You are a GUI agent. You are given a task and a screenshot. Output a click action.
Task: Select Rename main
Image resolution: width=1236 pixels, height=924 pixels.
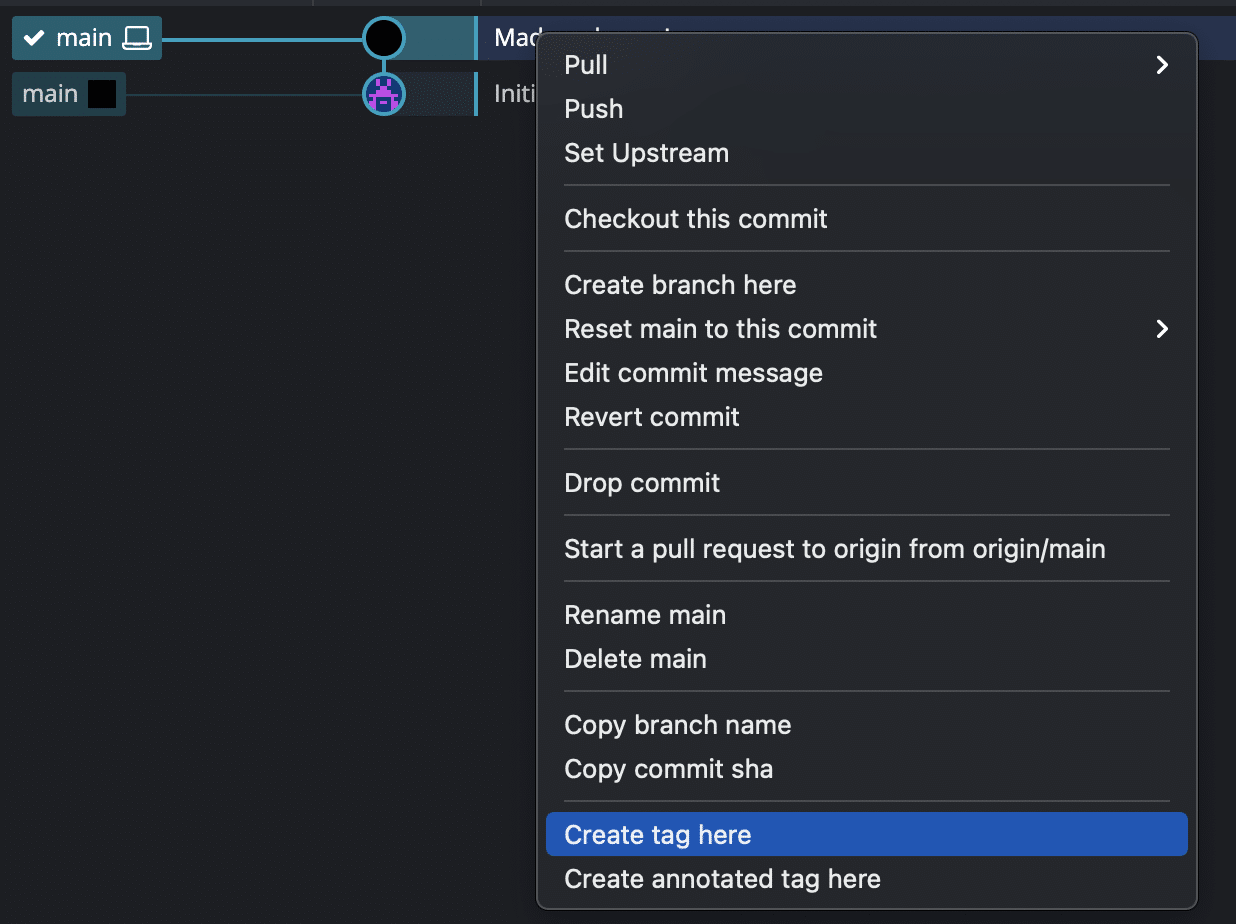(645, 615)
